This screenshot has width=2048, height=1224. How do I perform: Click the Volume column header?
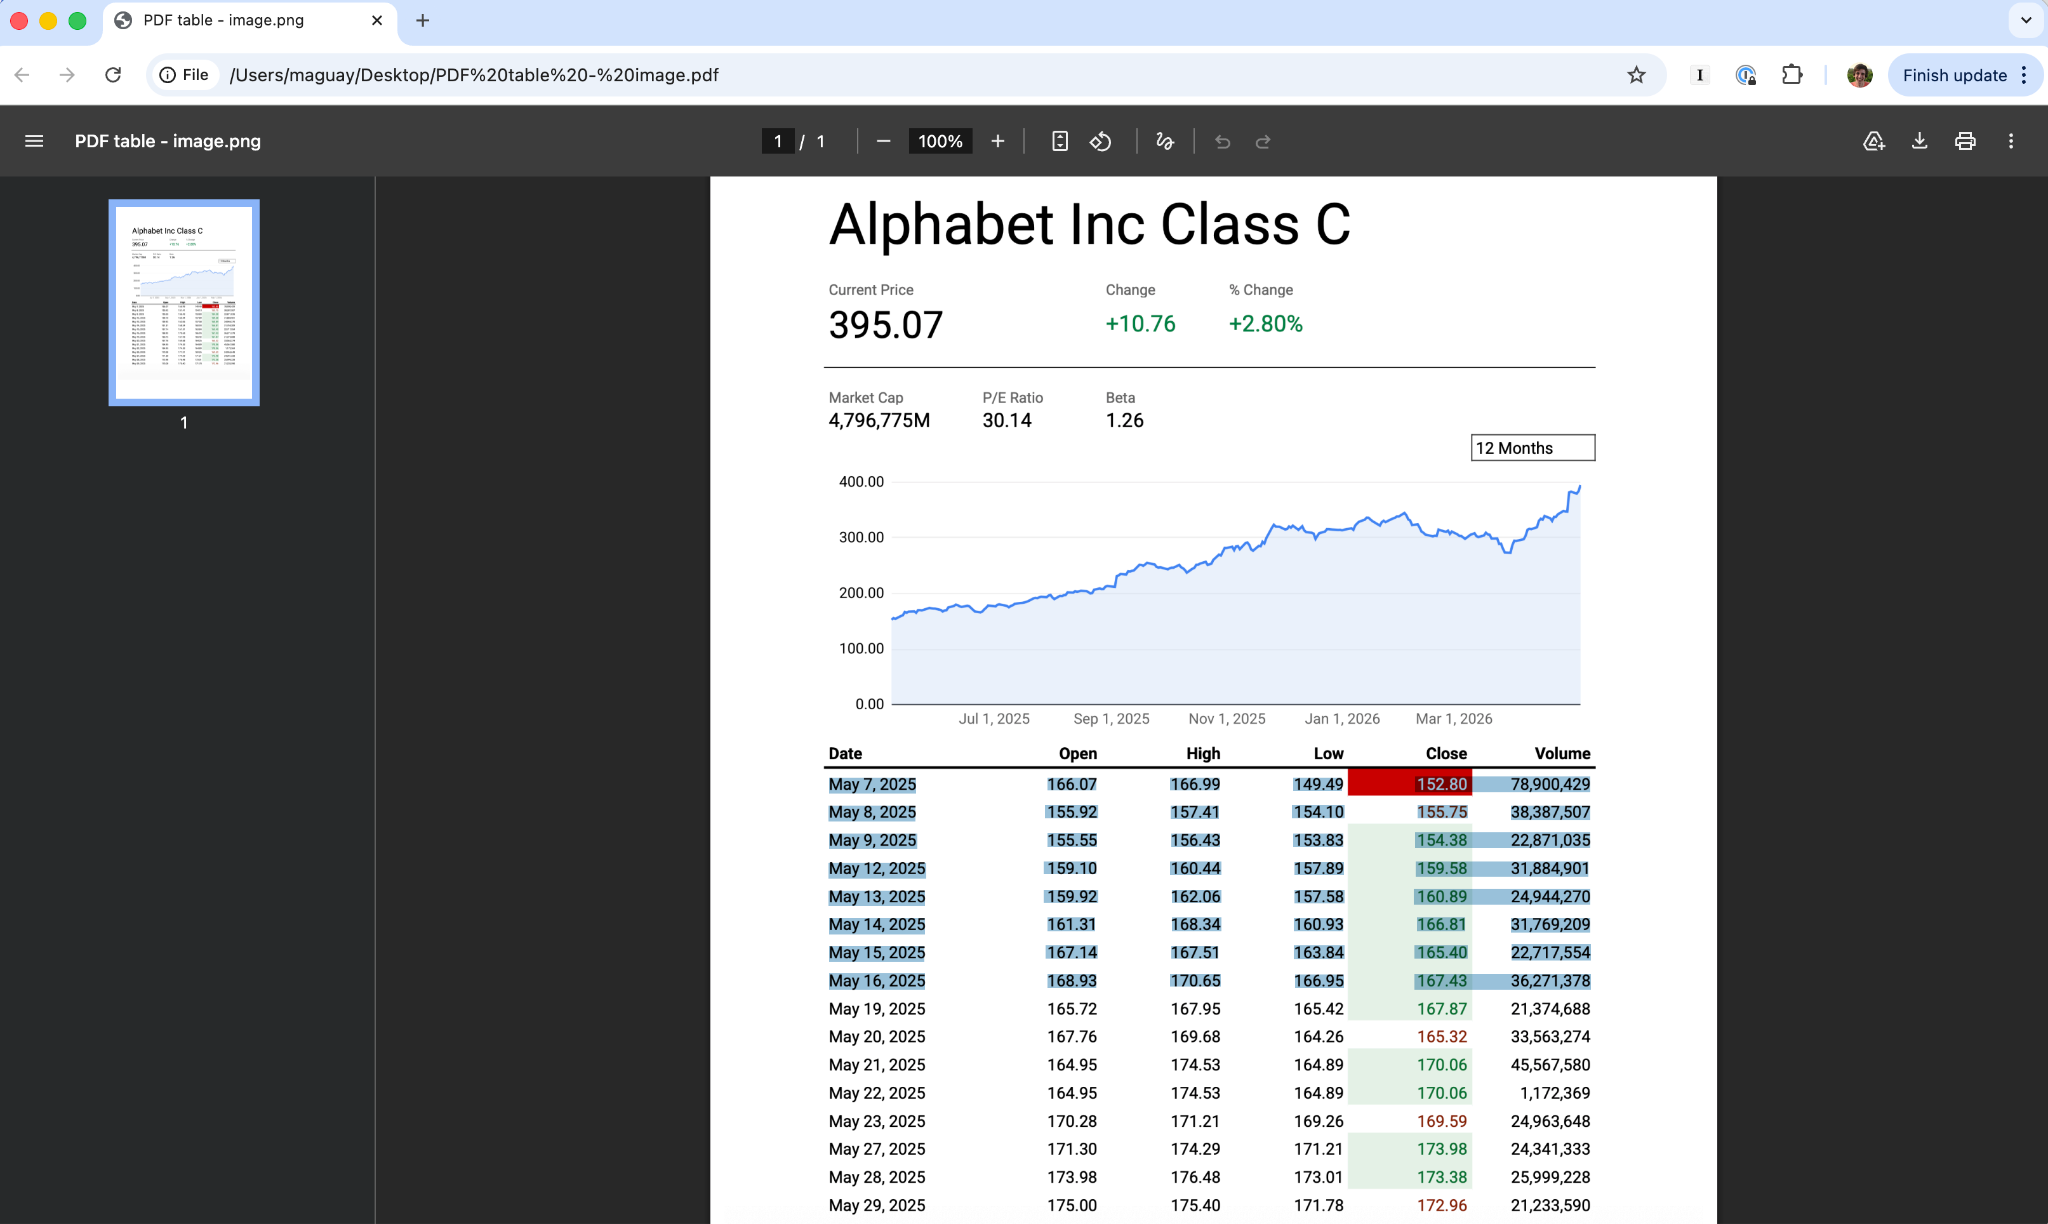[x=1562, y=754]
